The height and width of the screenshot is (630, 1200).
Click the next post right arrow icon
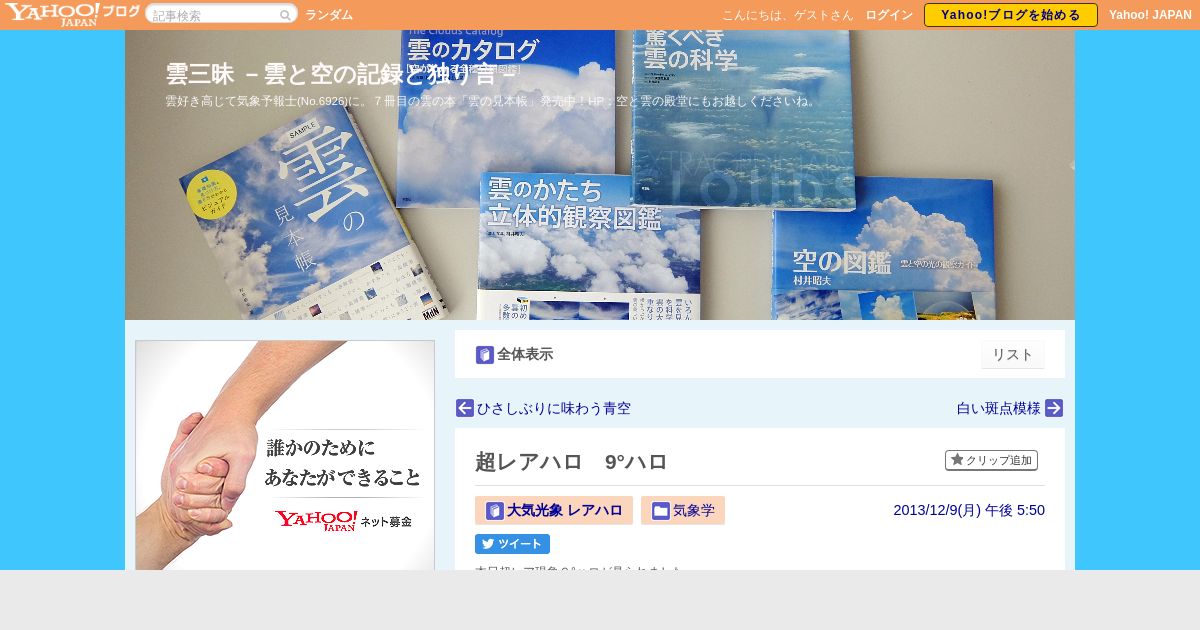pos(1054,408)
